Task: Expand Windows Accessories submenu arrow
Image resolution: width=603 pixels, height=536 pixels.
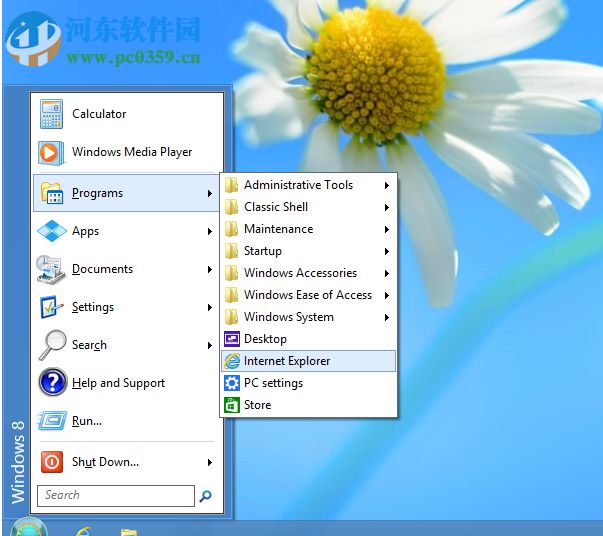Action: [x=387, y=273]
